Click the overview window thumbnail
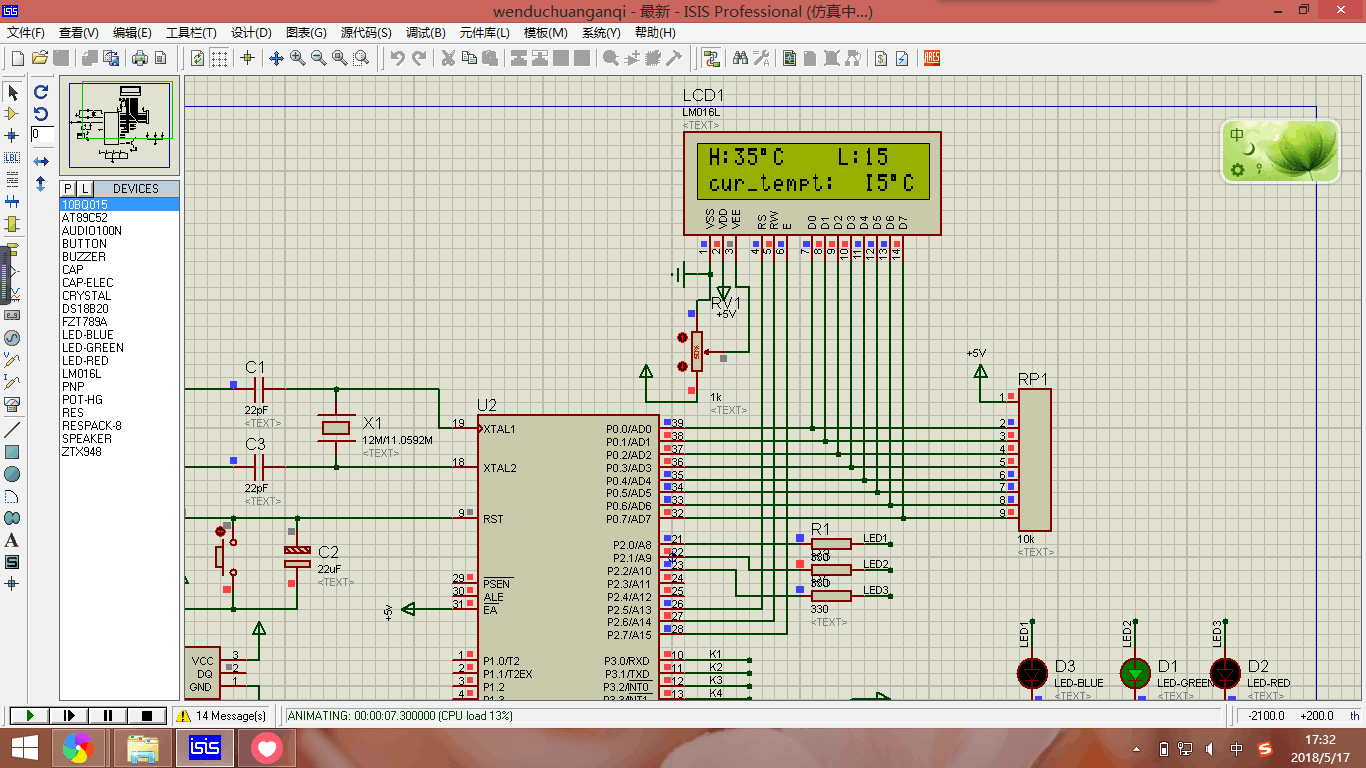The image size is (1366, 768). click(x=120, y=125)
